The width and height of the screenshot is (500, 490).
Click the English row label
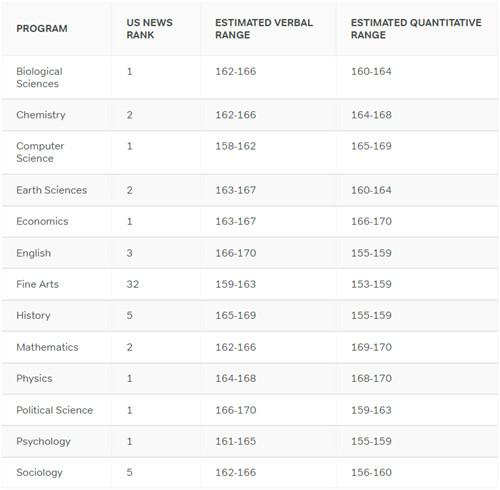click(x=33, y=253)
